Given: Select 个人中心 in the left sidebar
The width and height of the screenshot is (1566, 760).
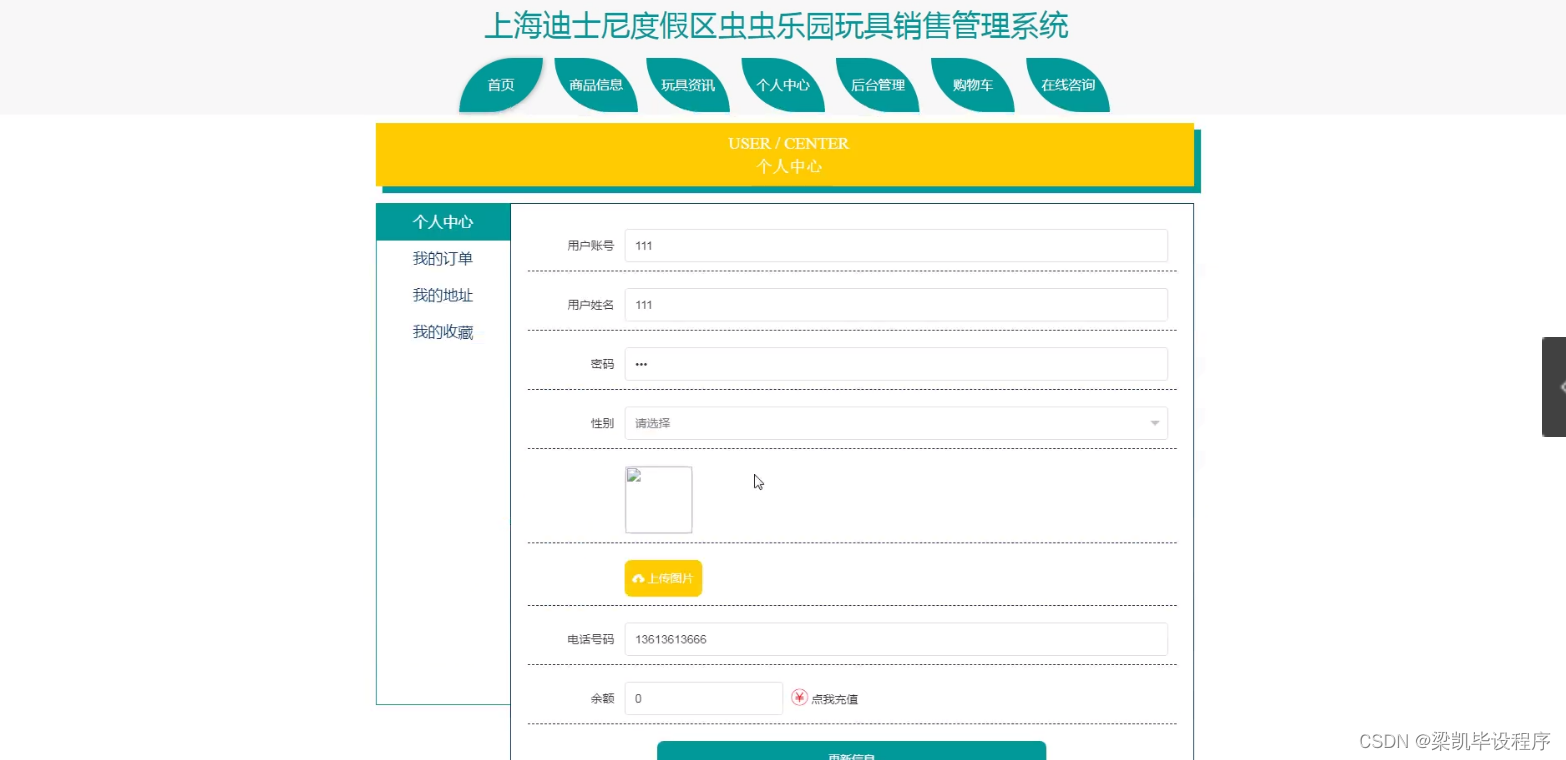Looking at the screenshot, I should tap(443, 222).
